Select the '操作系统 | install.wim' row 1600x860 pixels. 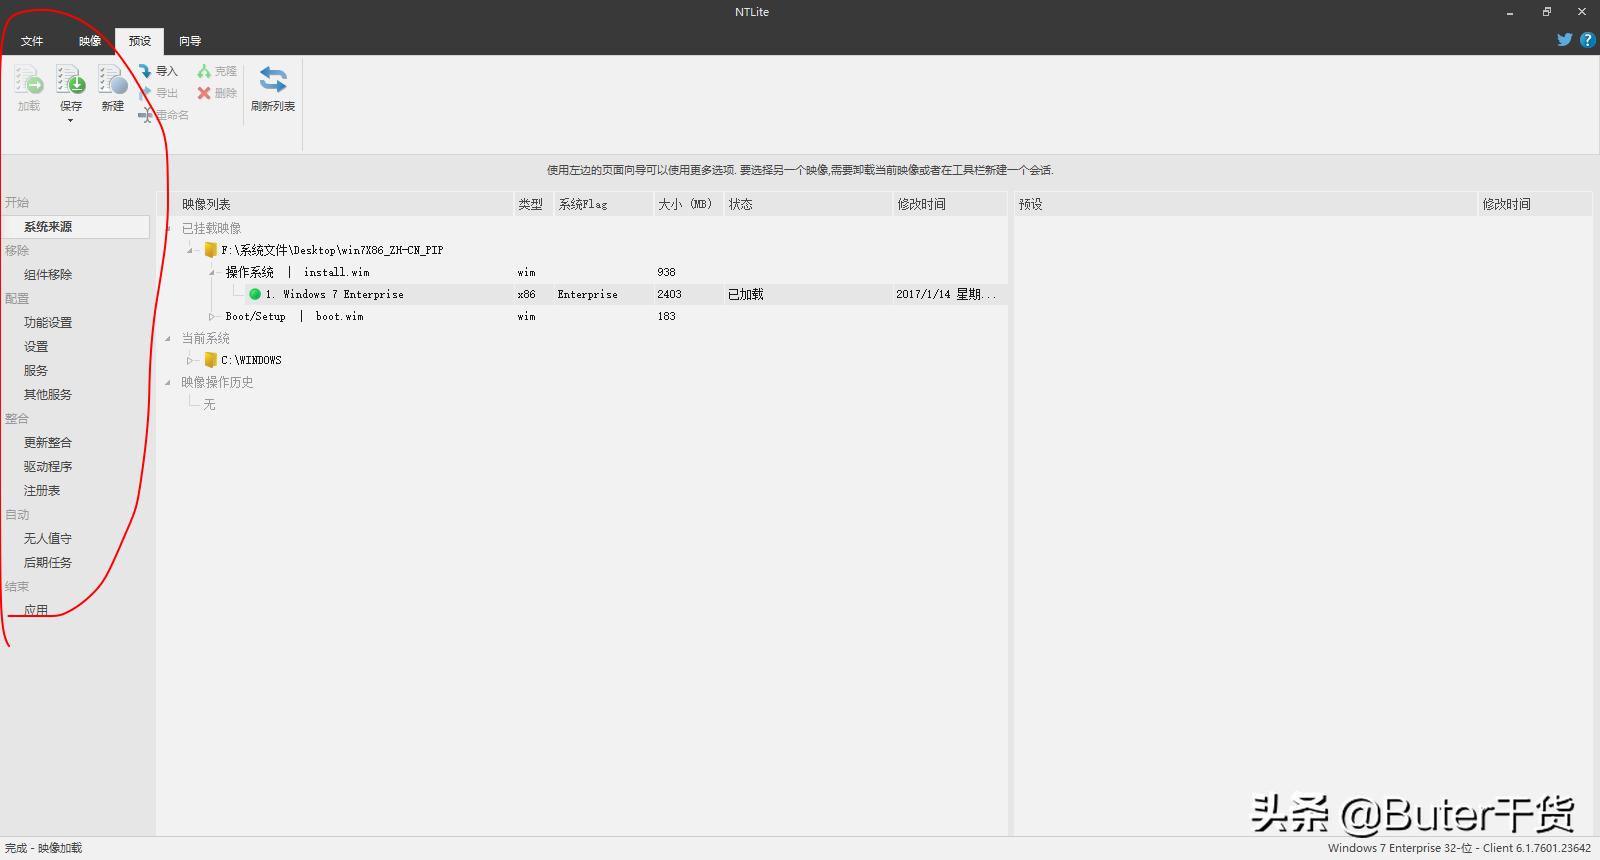pyautogui.click(x=297, y=272)
